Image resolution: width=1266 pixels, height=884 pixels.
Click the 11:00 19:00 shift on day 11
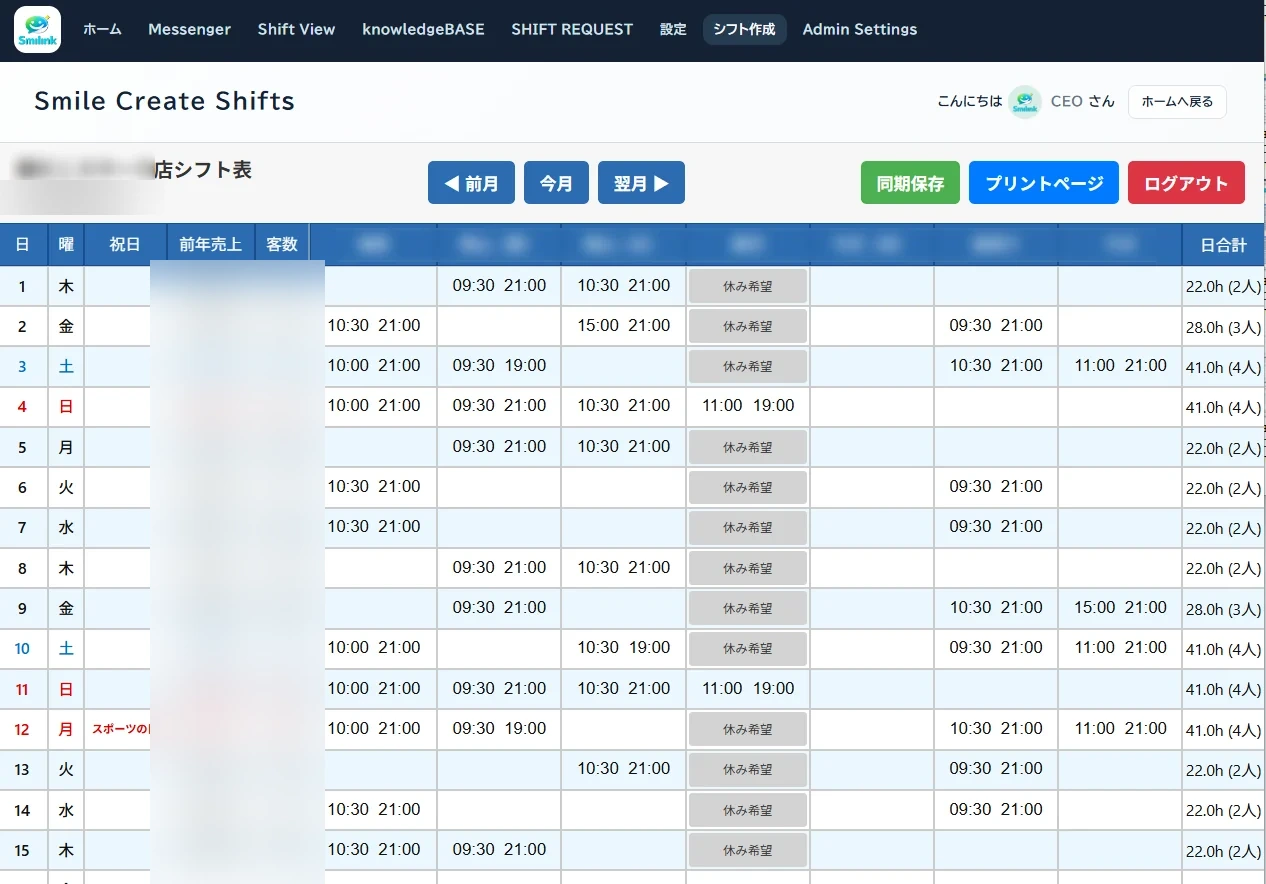pos(748,688)
